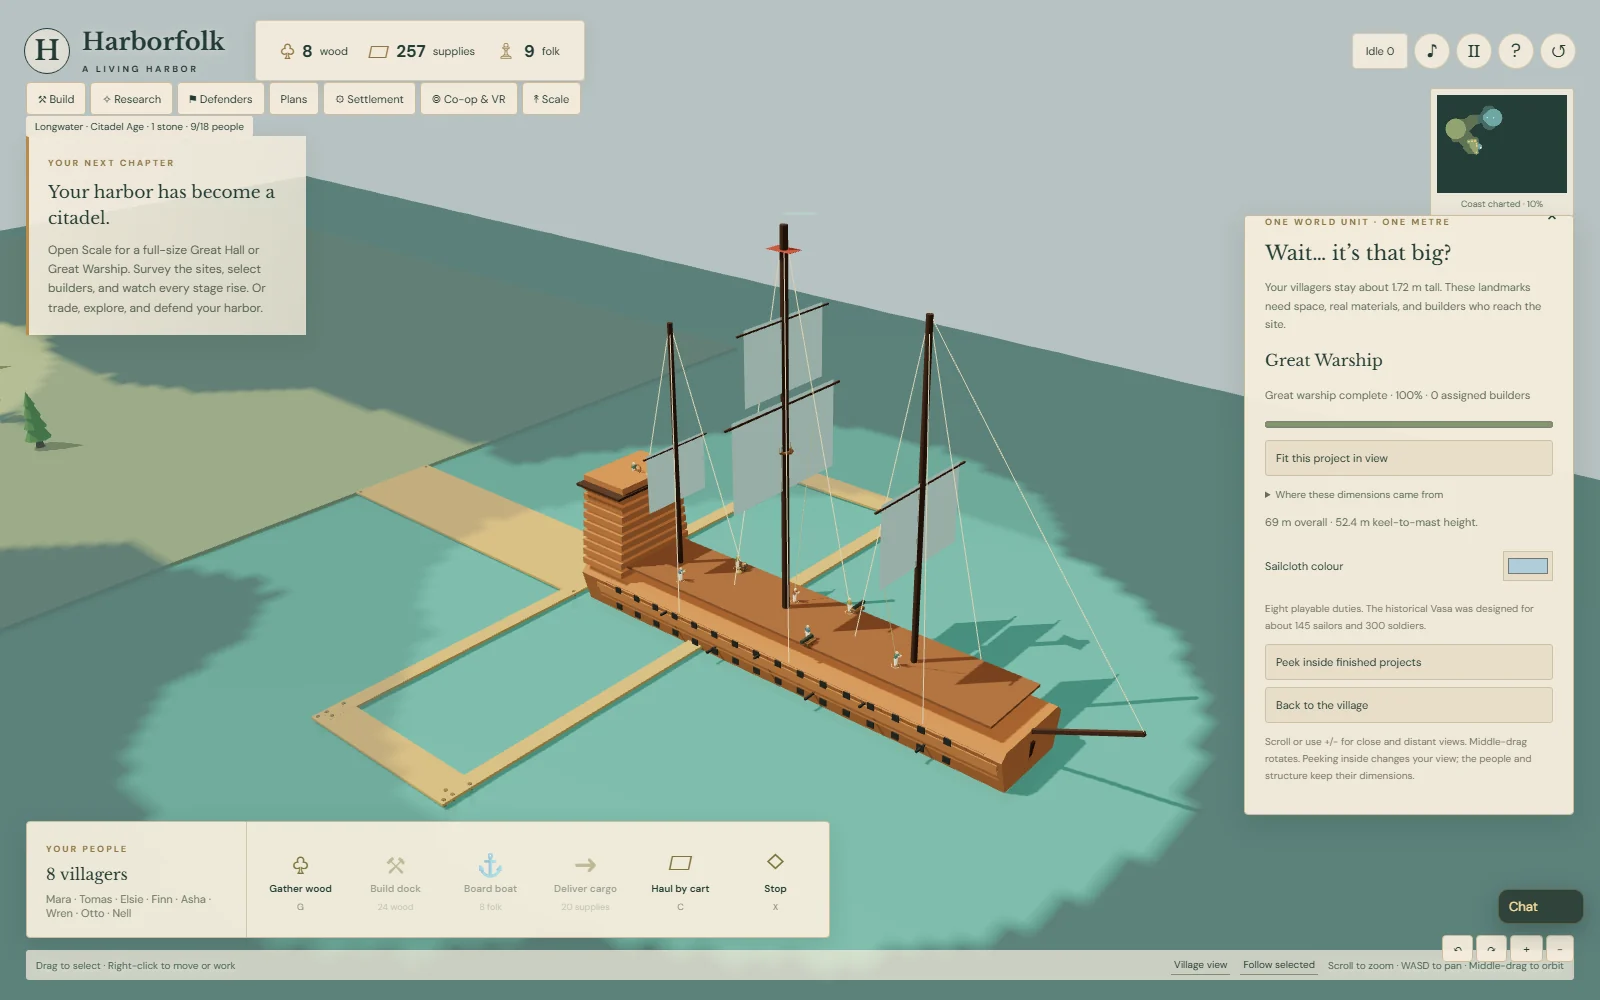Select the Stop diamond action
1600x1000 pixels.
point(775,881)
